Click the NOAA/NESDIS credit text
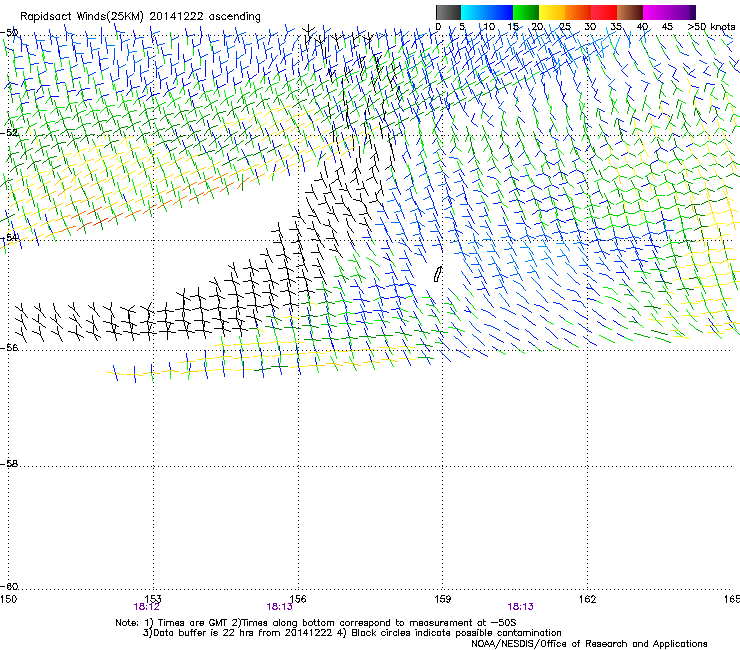 589,644
